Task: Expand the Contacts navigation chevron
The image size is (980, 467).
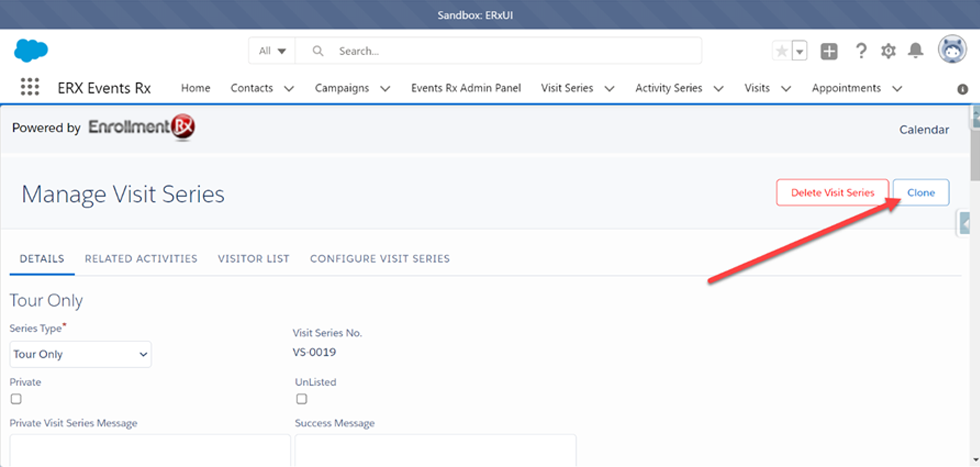Action: coord(289,88)
